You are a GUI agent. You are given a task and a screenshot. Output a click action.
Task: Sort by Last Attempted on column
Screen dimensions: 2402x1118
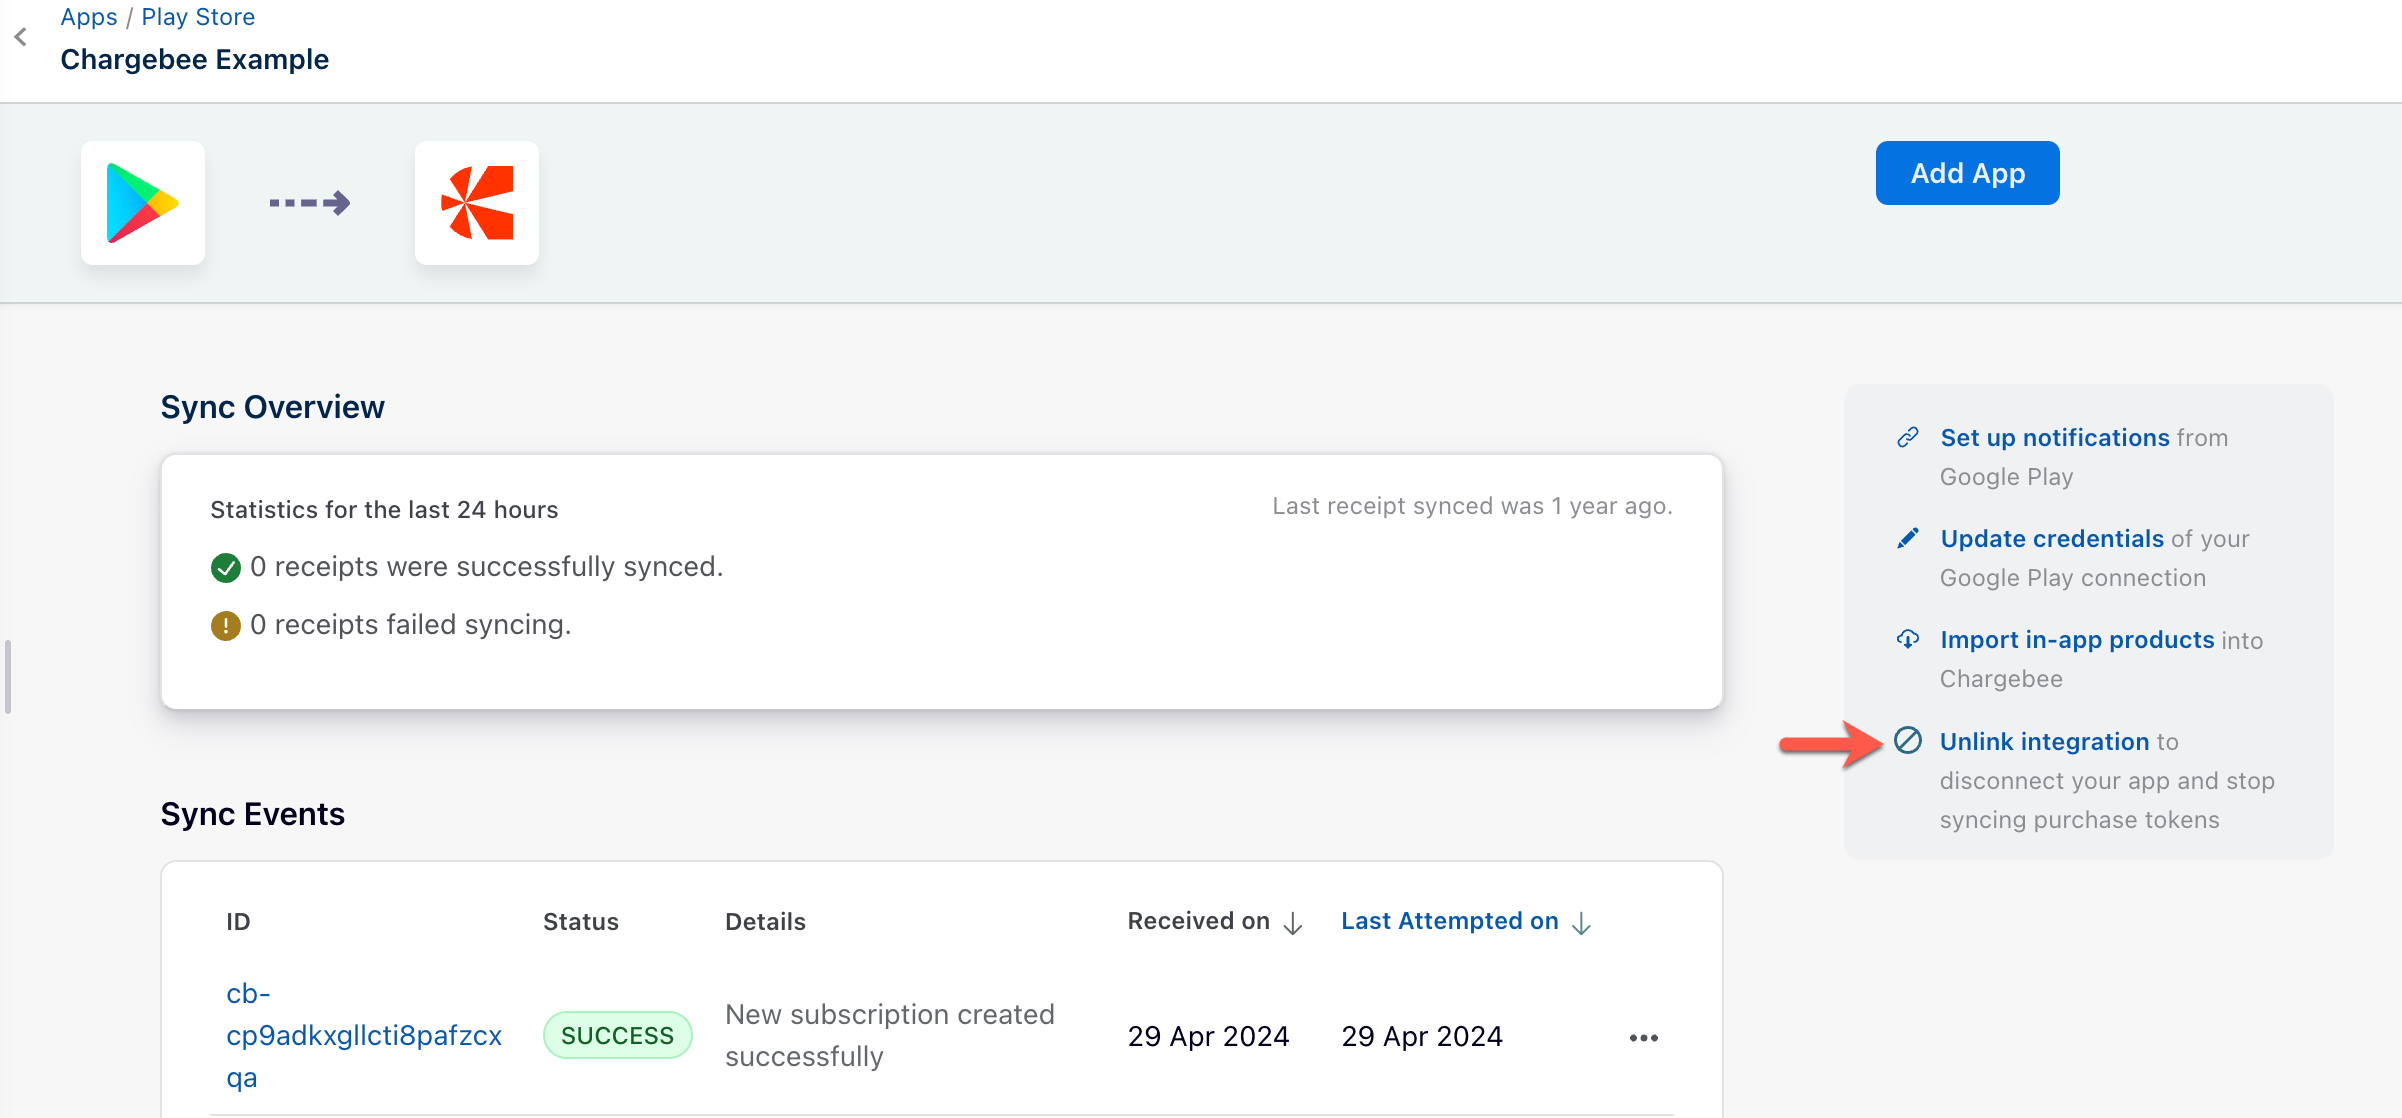click(1449, 921)
